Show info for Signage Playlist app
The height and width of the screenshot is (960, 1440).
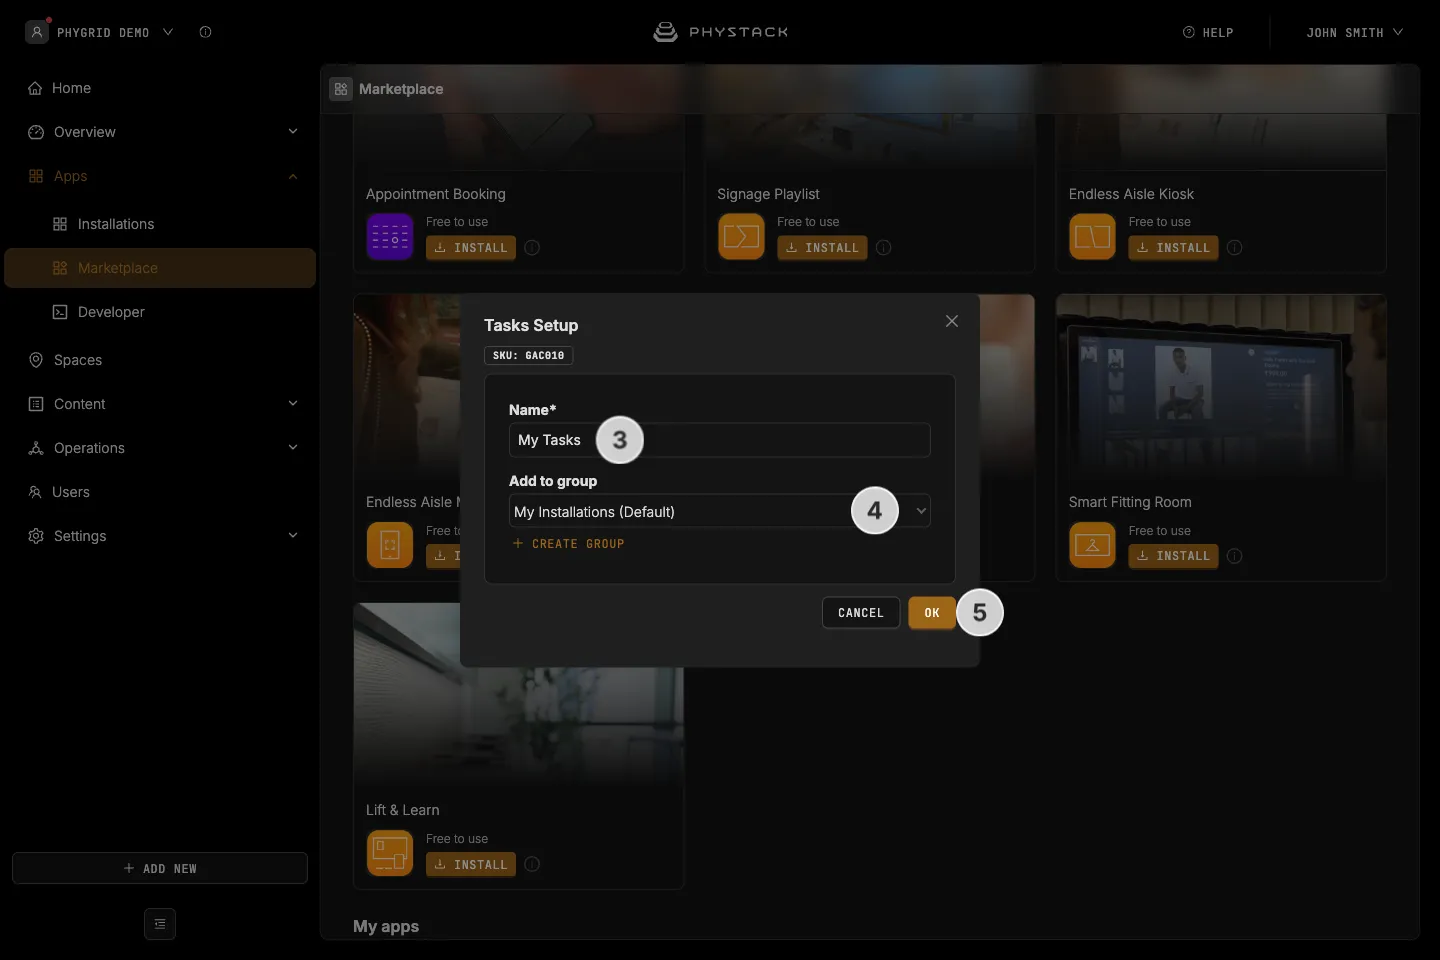pyautogui.click(x=884, y=248)
